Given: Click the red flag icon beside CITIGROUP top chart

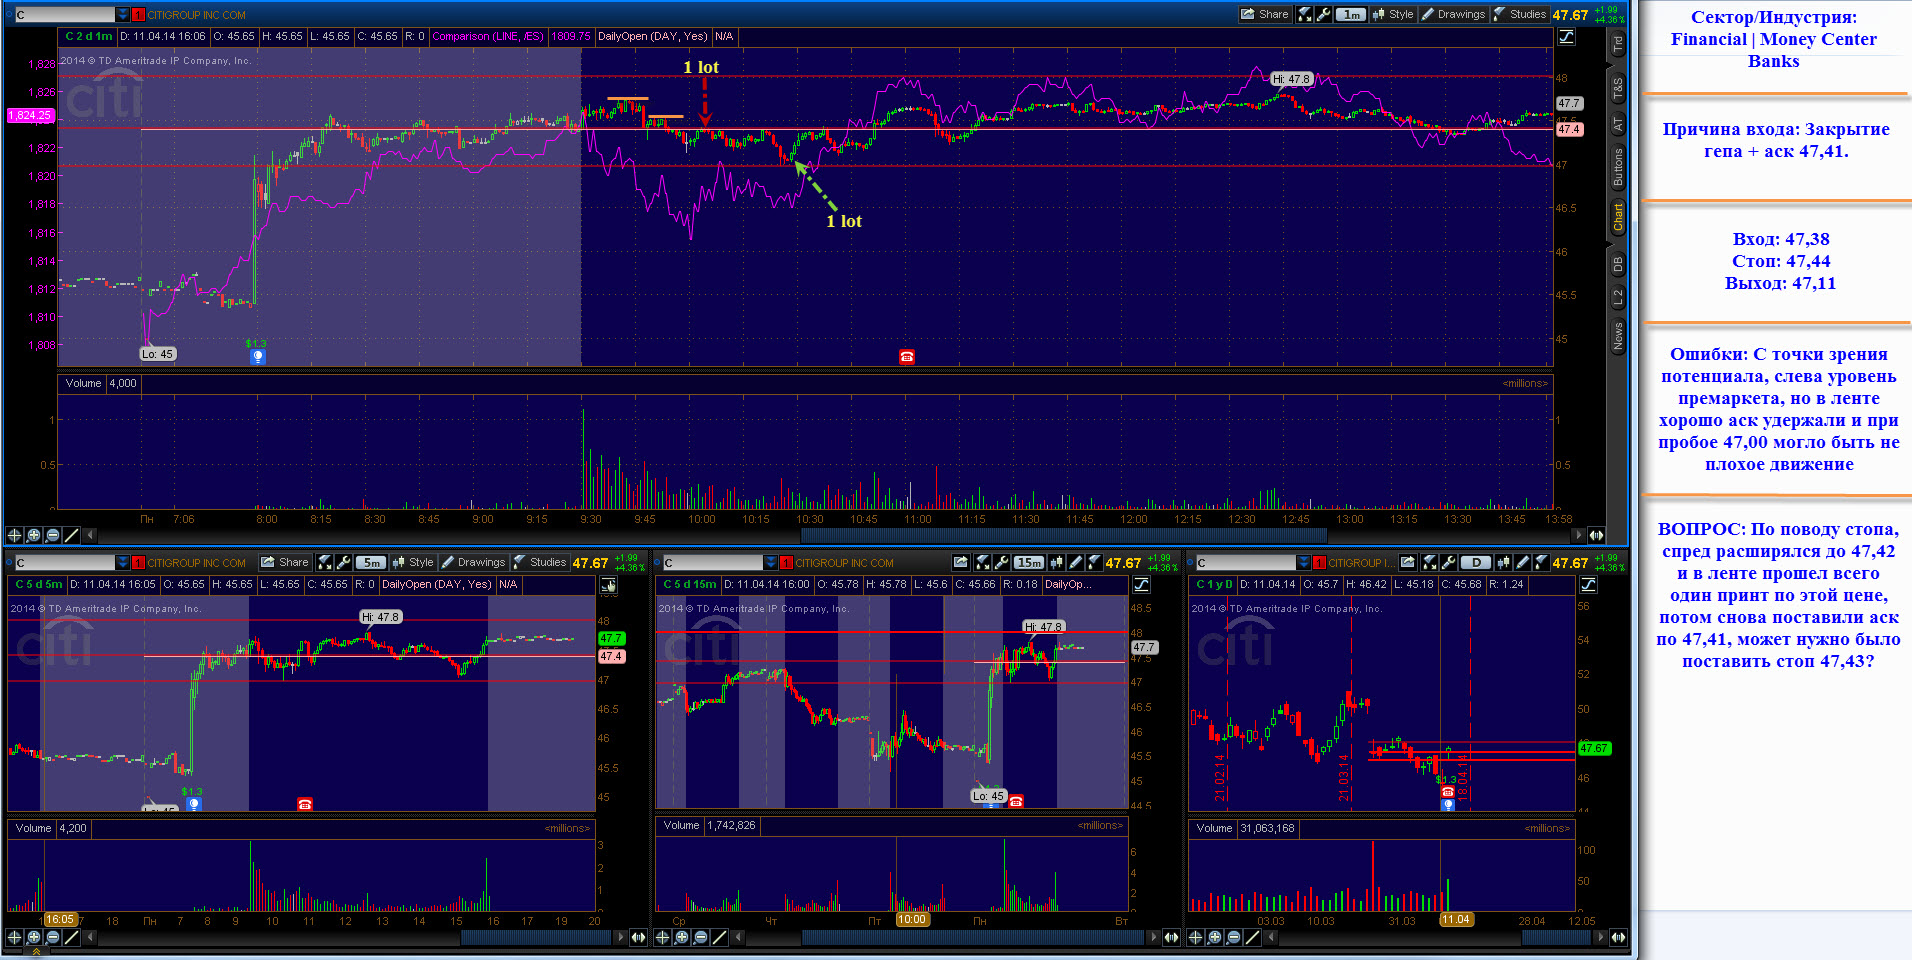Looking at the screenshot, I should click(139, 15).
